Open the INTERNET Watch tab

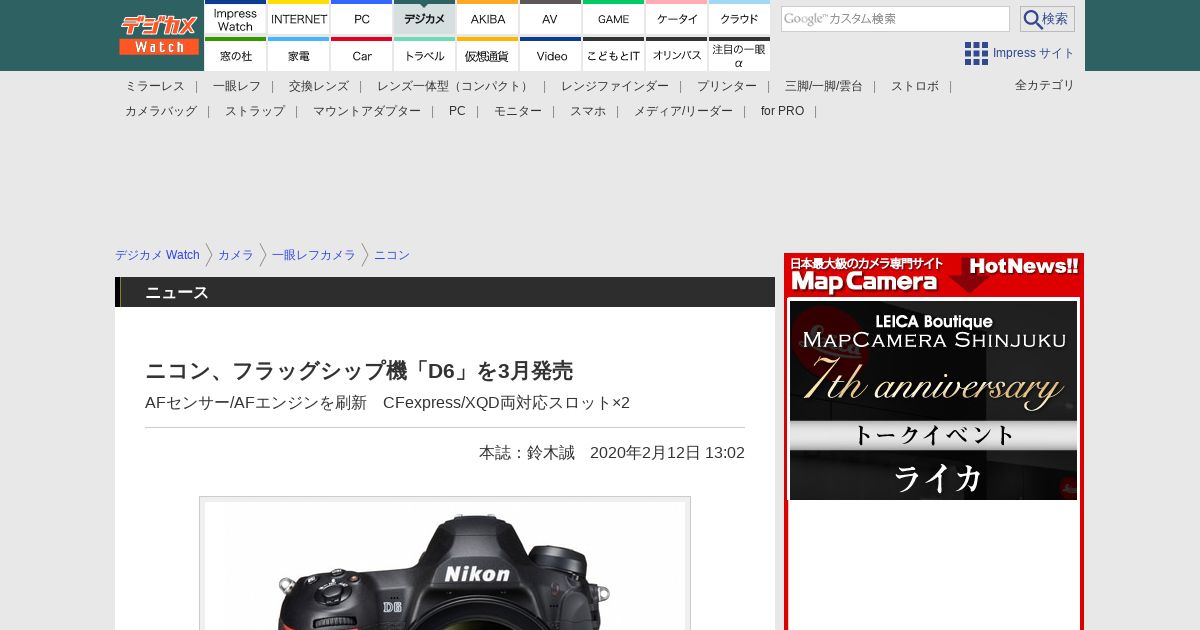[299, 18]
